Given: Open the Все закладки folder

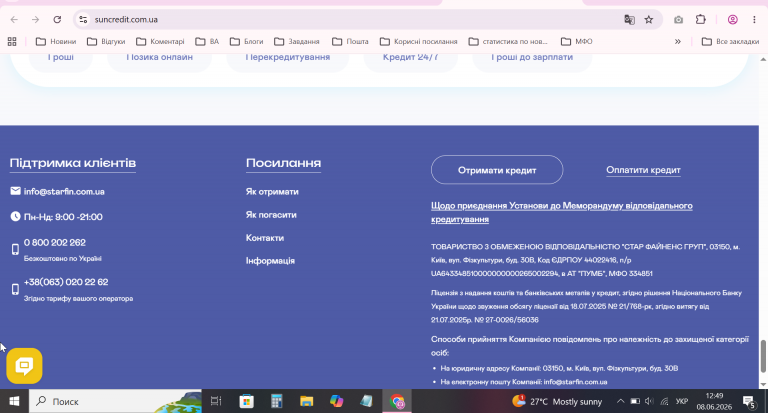Looking at the screenshot, I should [x=730, y=42].
